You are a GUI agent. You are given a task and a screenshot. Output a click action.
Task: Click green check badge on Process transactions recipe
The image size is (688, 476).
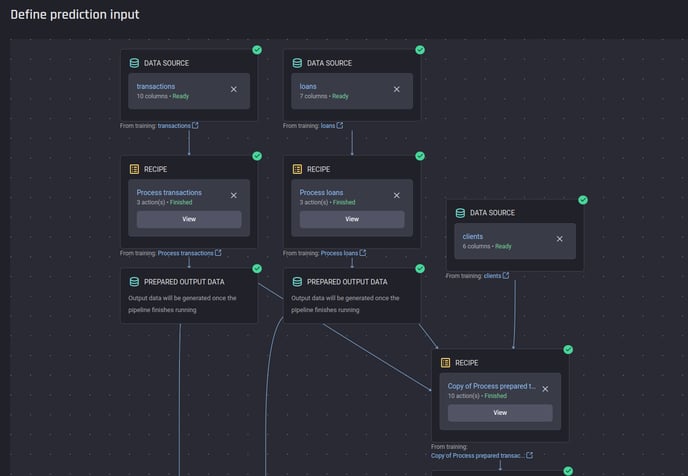tap(257, 156)
